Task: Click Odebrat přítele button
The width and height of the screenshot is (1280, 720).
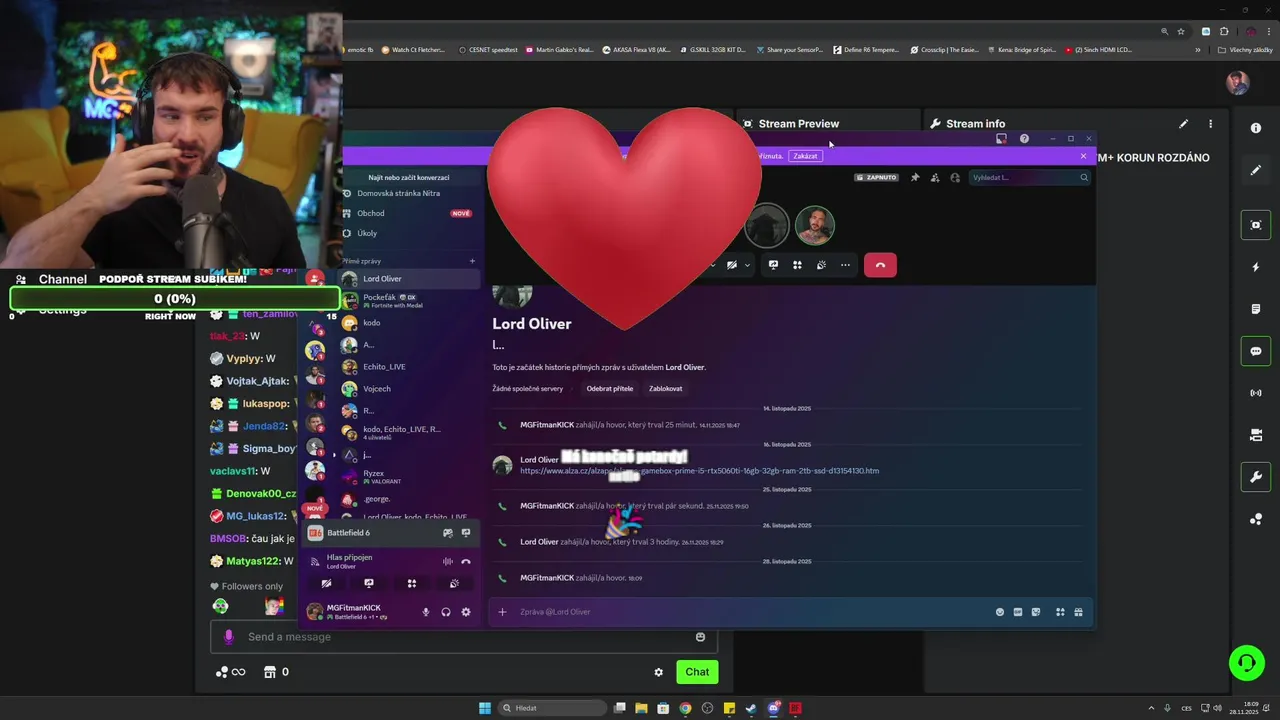Action: click(610, 388)
